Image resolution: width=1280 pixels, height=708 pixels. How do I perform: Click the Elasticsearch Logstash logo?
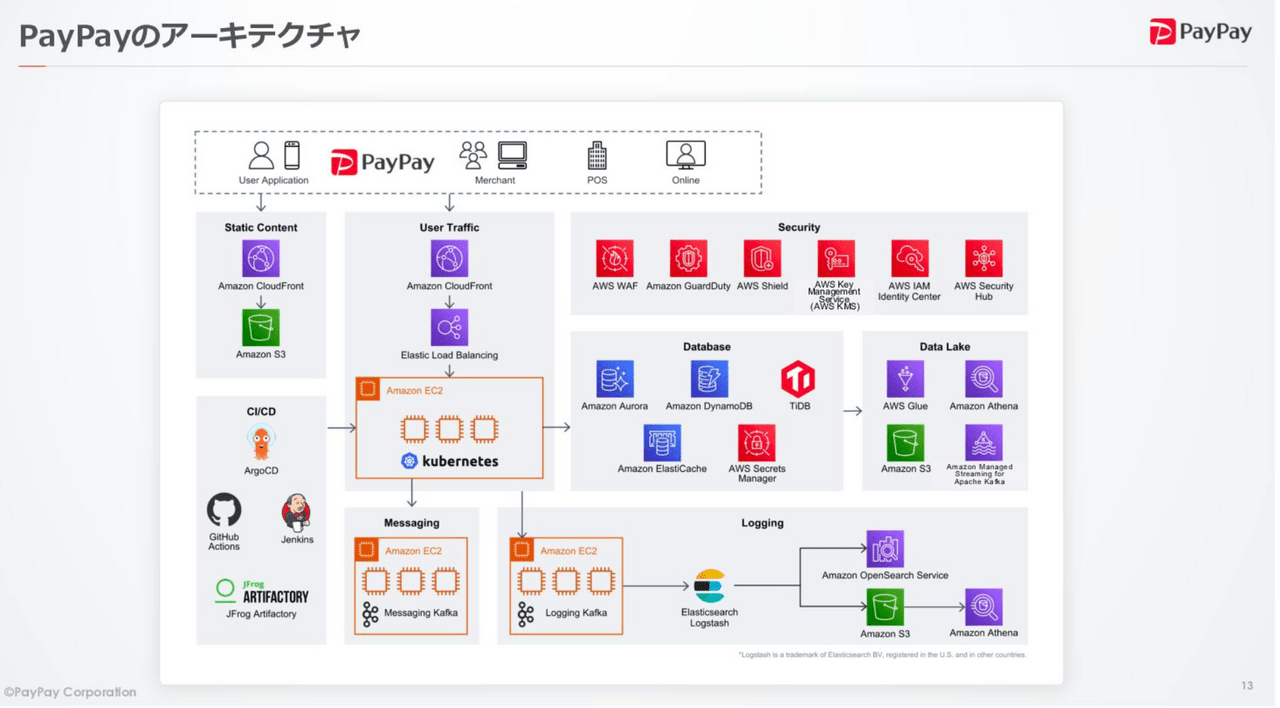[709, 586]
